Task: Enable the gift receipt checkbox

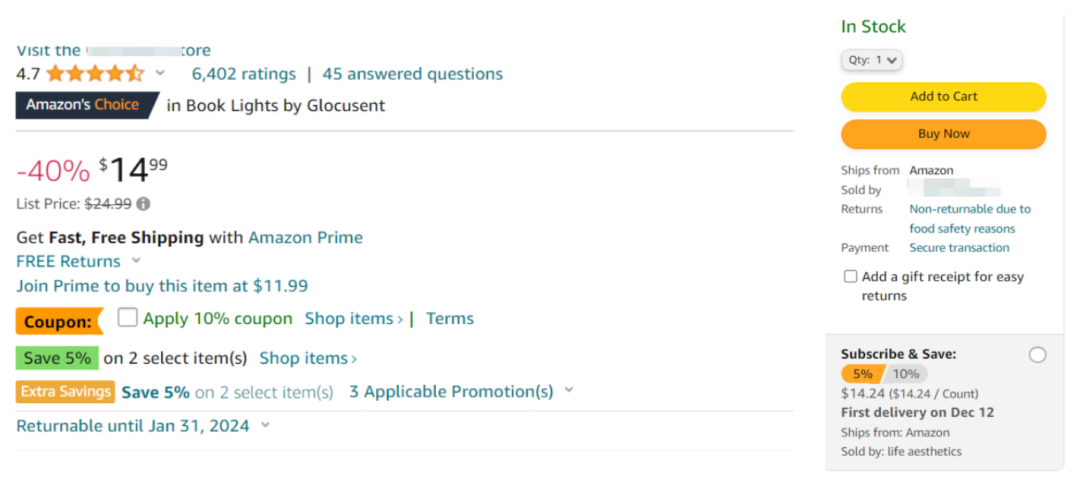Action: [851, 276]
